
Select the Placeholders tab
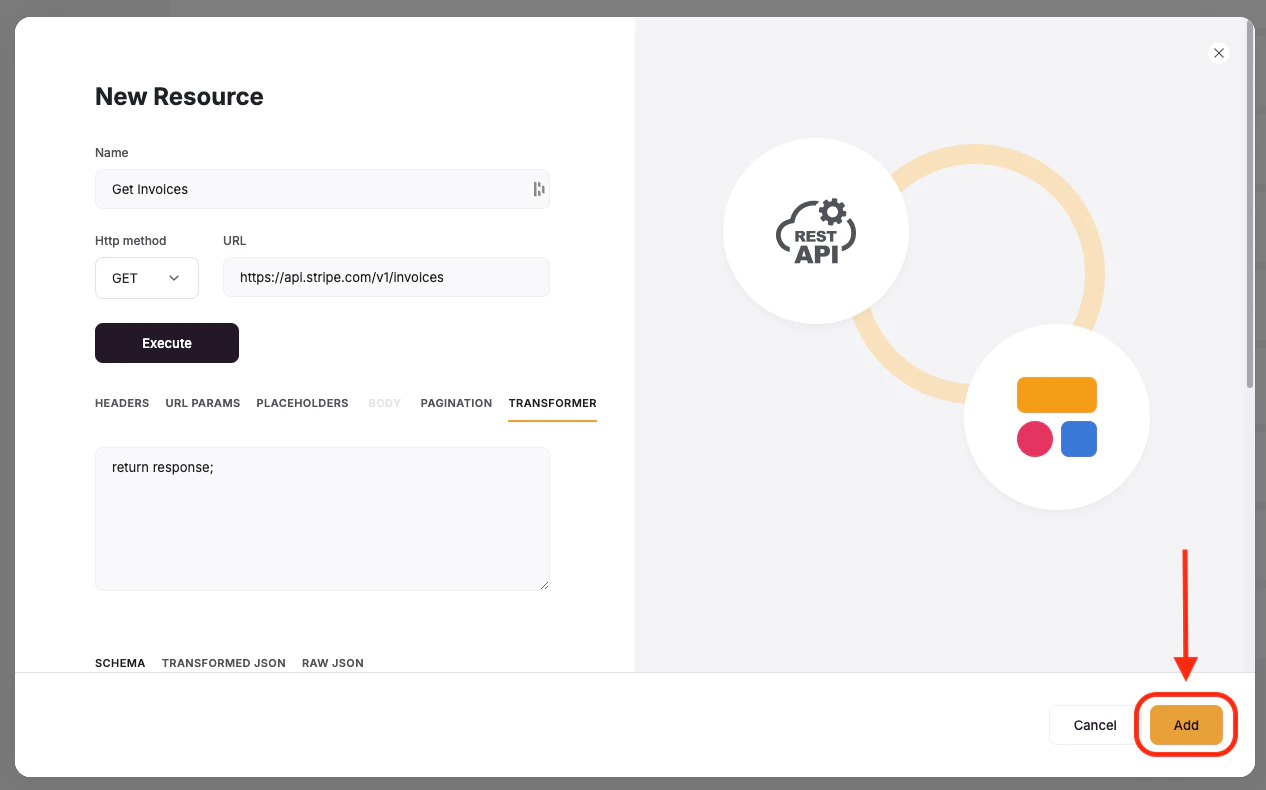coord(302,403)
